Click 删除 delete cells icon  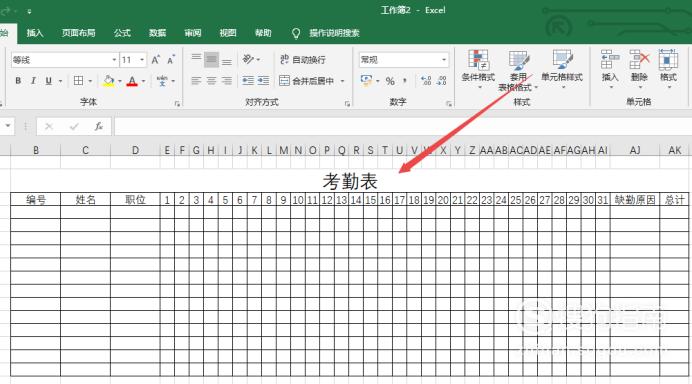point(639,68)
